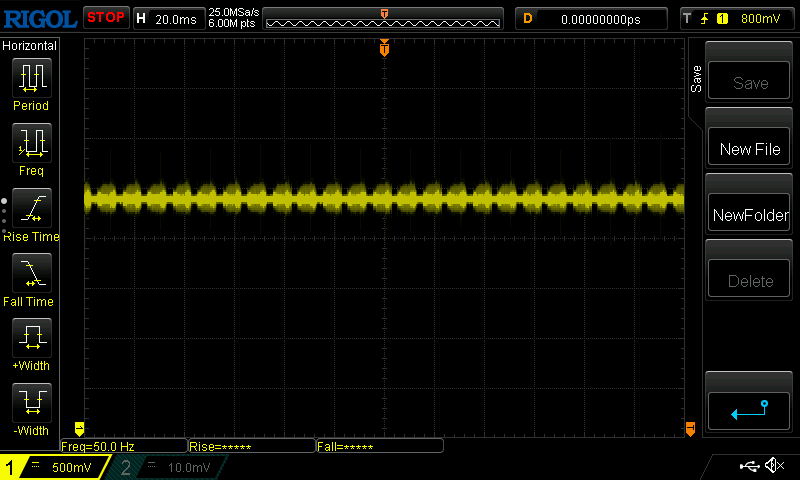This screenshot has height=480, width=800.
Task: Click the D delay 0.00000000ps readout
Action: tap(591, 19)
